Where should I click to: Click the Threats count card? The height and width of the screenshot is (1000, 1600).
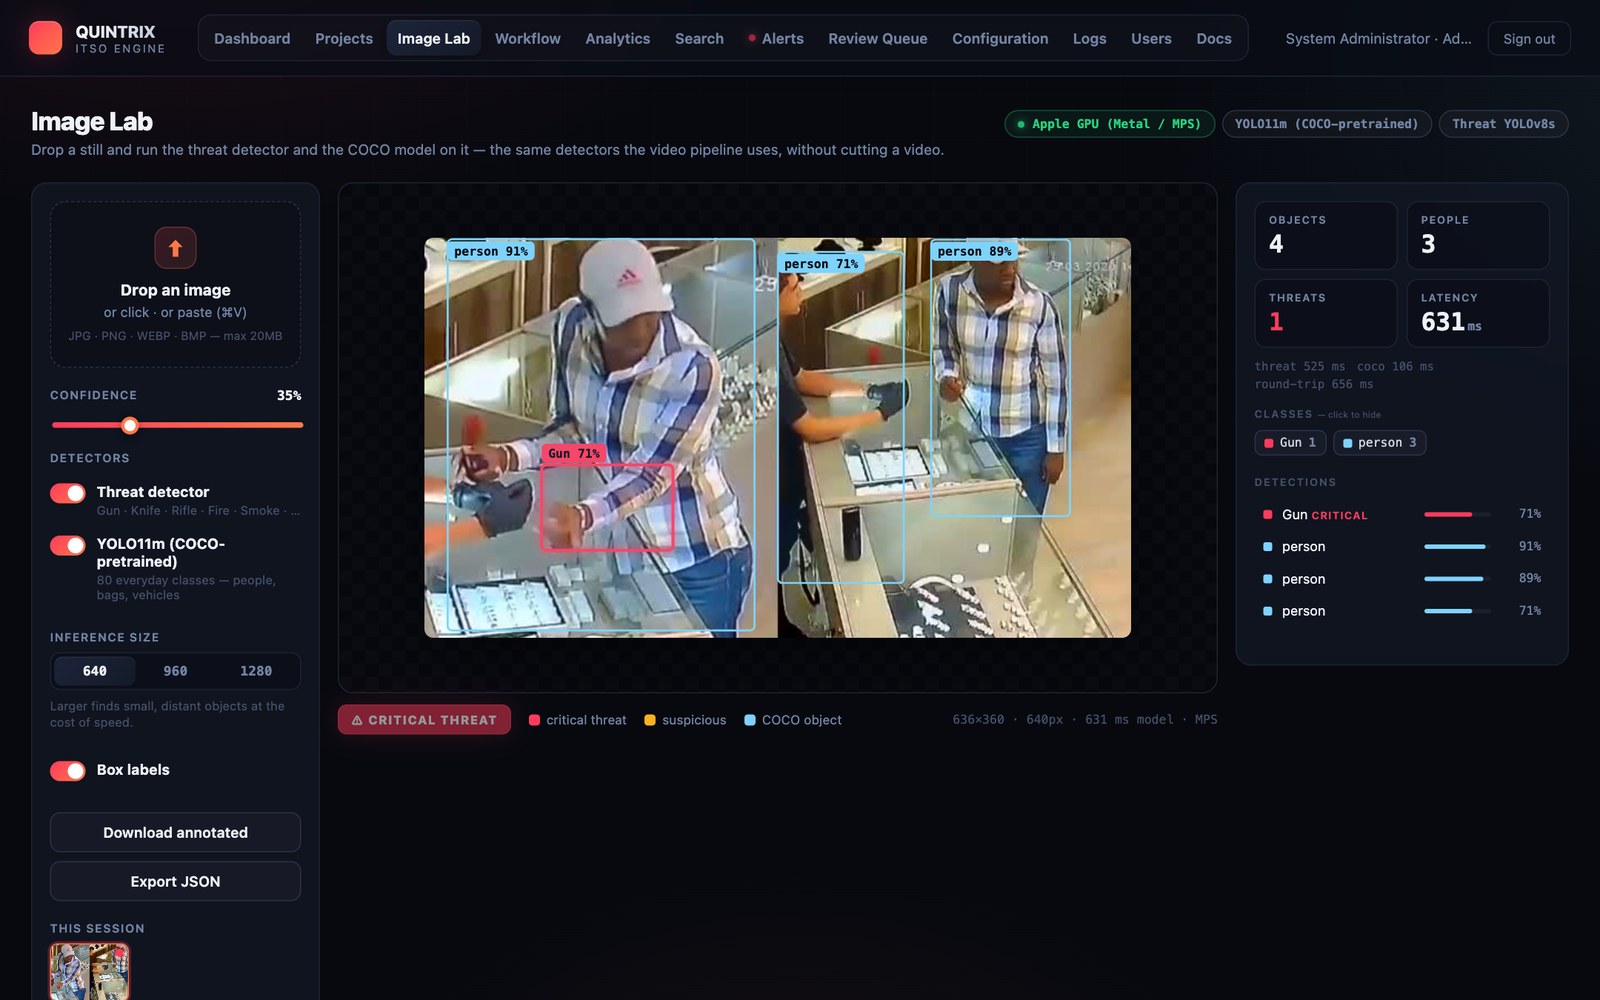(x=1326, y=313)
